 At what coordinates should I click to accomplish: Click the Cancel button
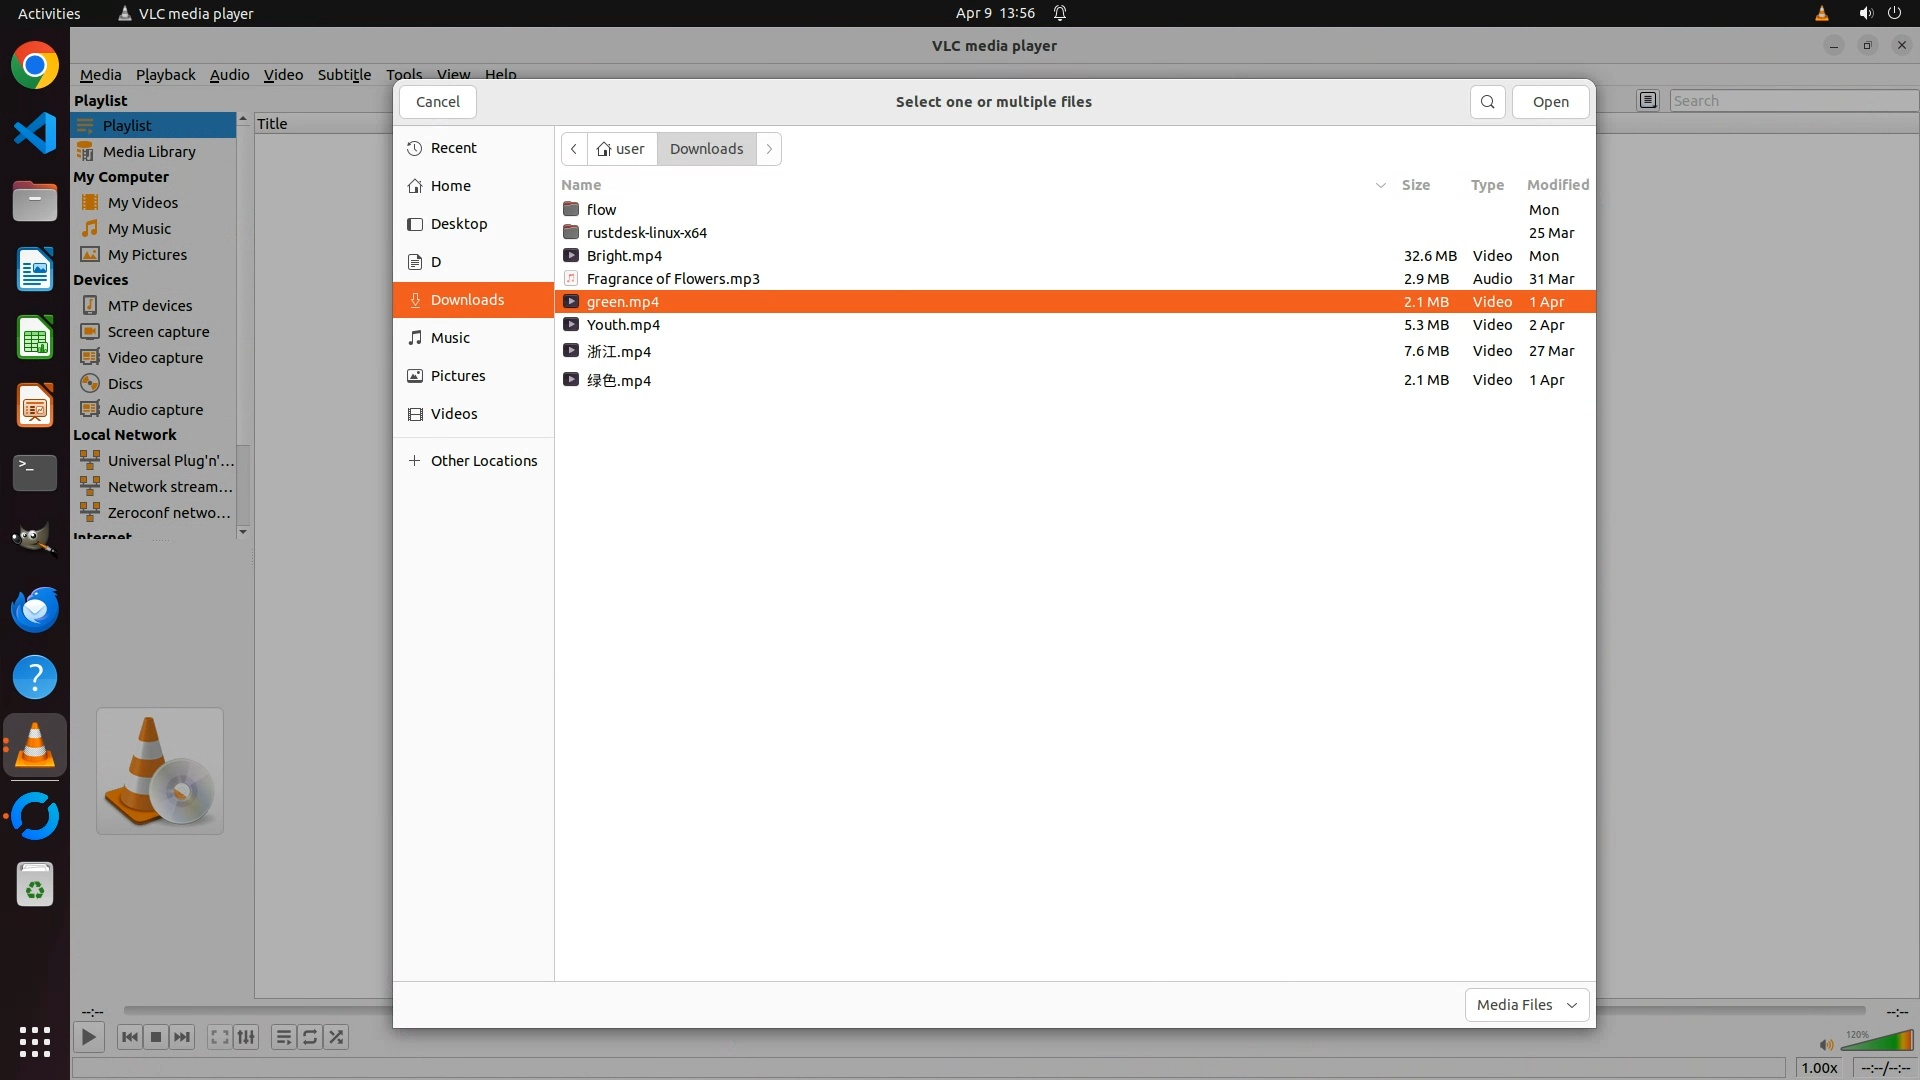pos(437,102)
